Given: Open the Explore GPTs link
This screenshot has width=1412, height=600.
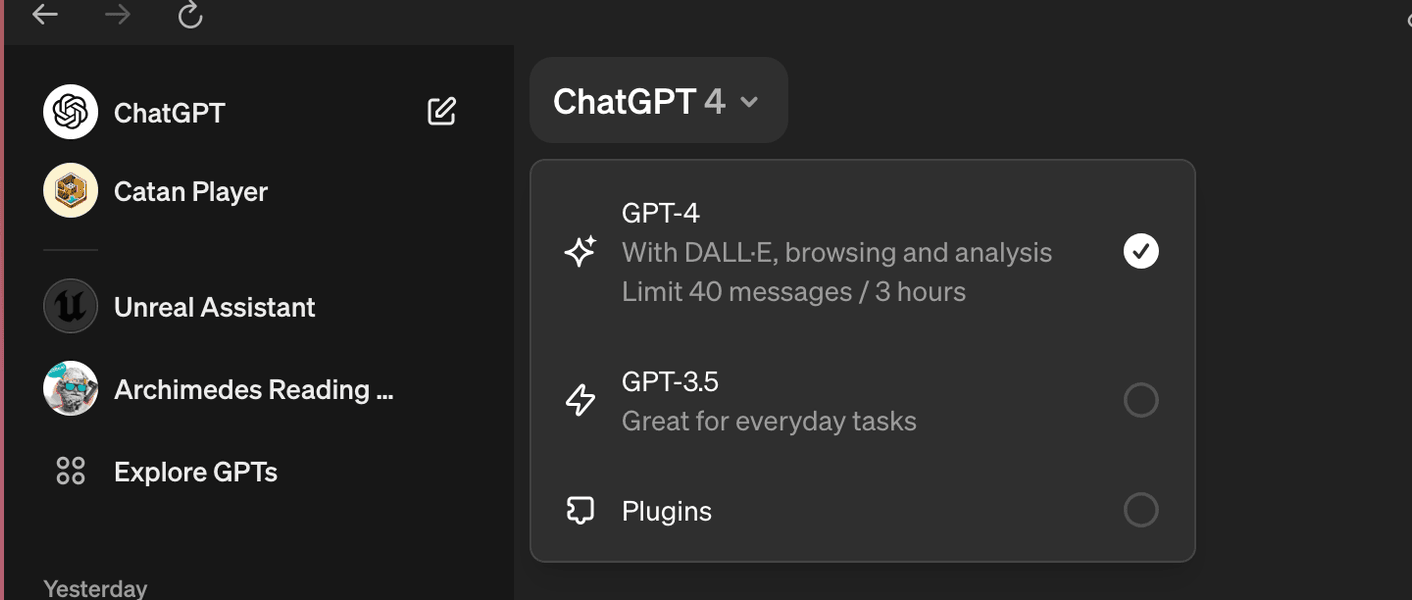Looking at the screenshot, I should [195, 472].
